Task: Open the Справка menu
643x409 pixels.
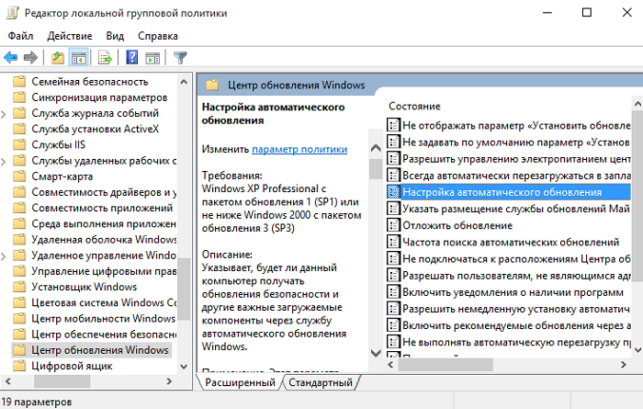Action: (158, 36)
